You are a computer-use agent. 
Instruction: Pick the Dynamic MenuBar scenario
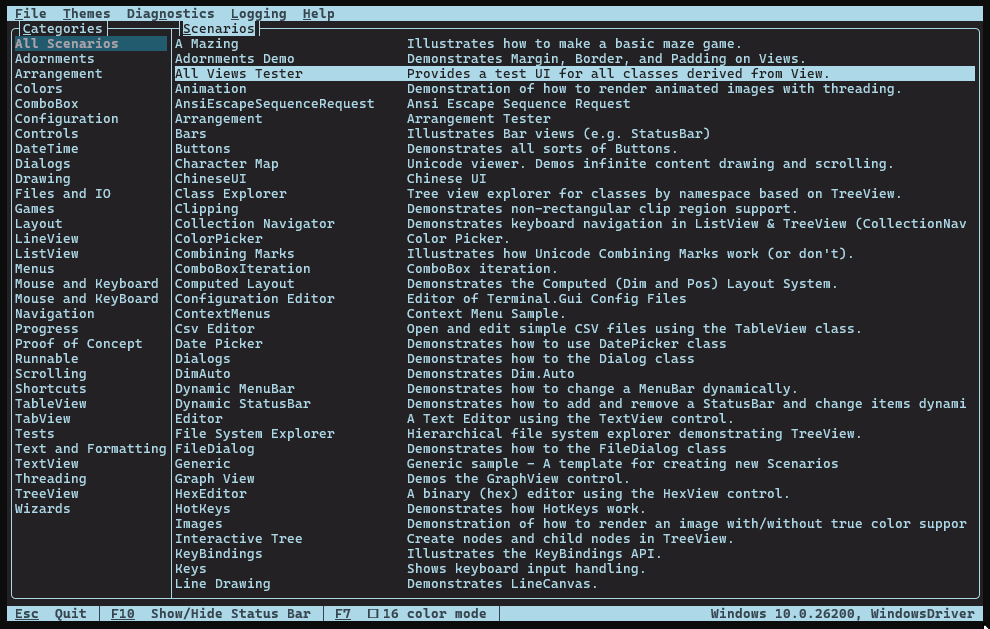(x=234, y=389)
